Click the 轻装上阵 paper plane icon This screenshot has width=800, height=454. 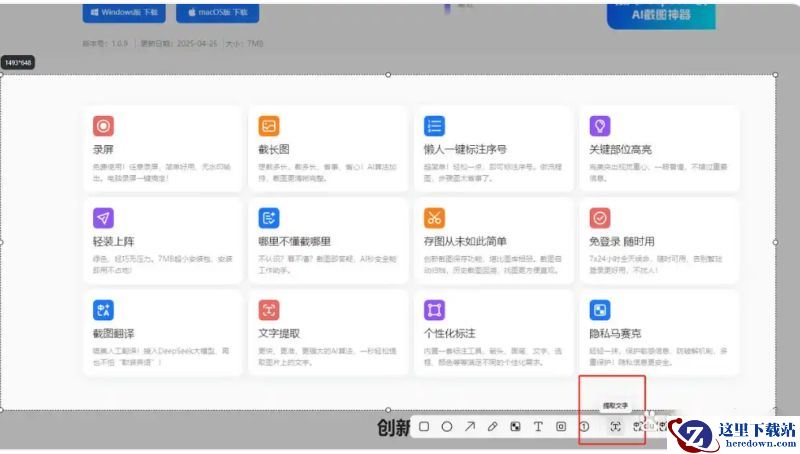[104, 218]
